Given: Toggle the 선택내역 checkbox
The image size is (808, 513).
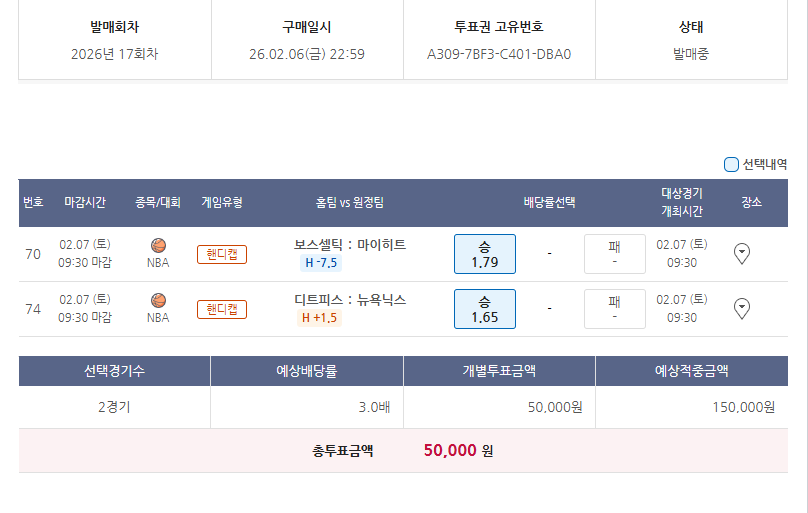Looking at the screenshot, I should (731, 164).
